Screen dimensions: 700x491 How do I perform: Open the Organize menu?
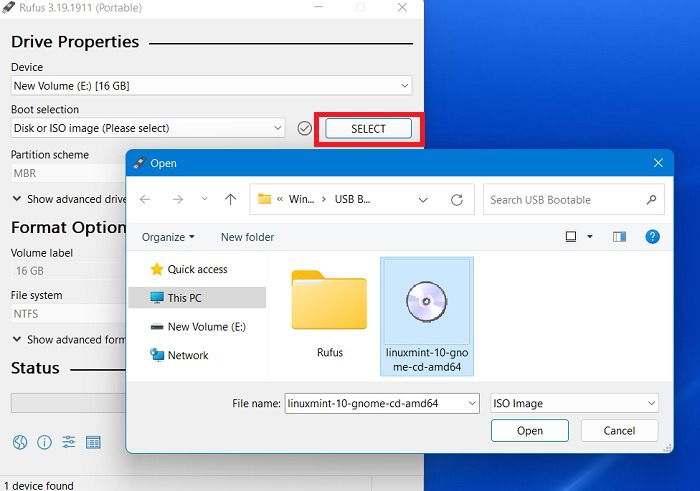[x=168, y=237]
